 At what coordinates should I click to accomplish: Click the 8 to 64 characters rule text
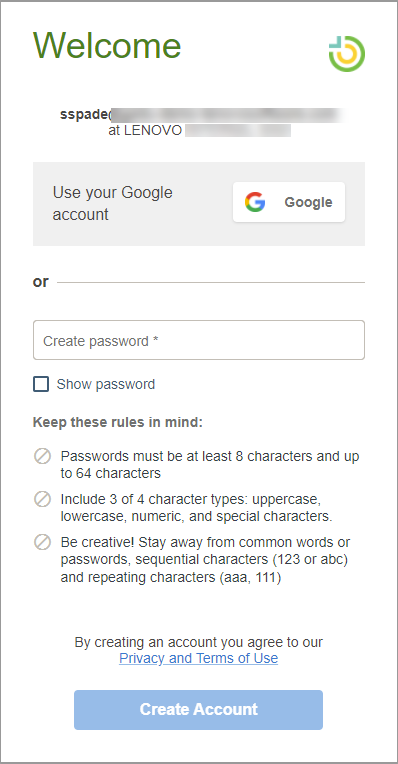coord(210,465)
